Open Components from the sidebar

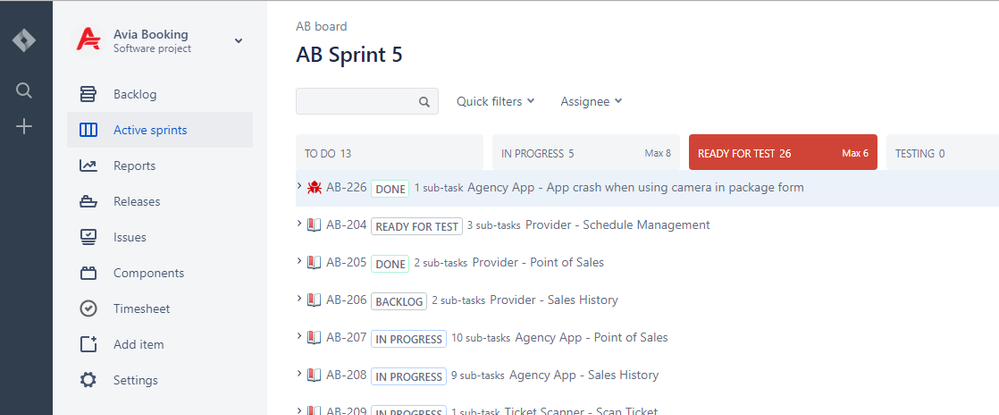pyautogui.click(x=160, y=273)
